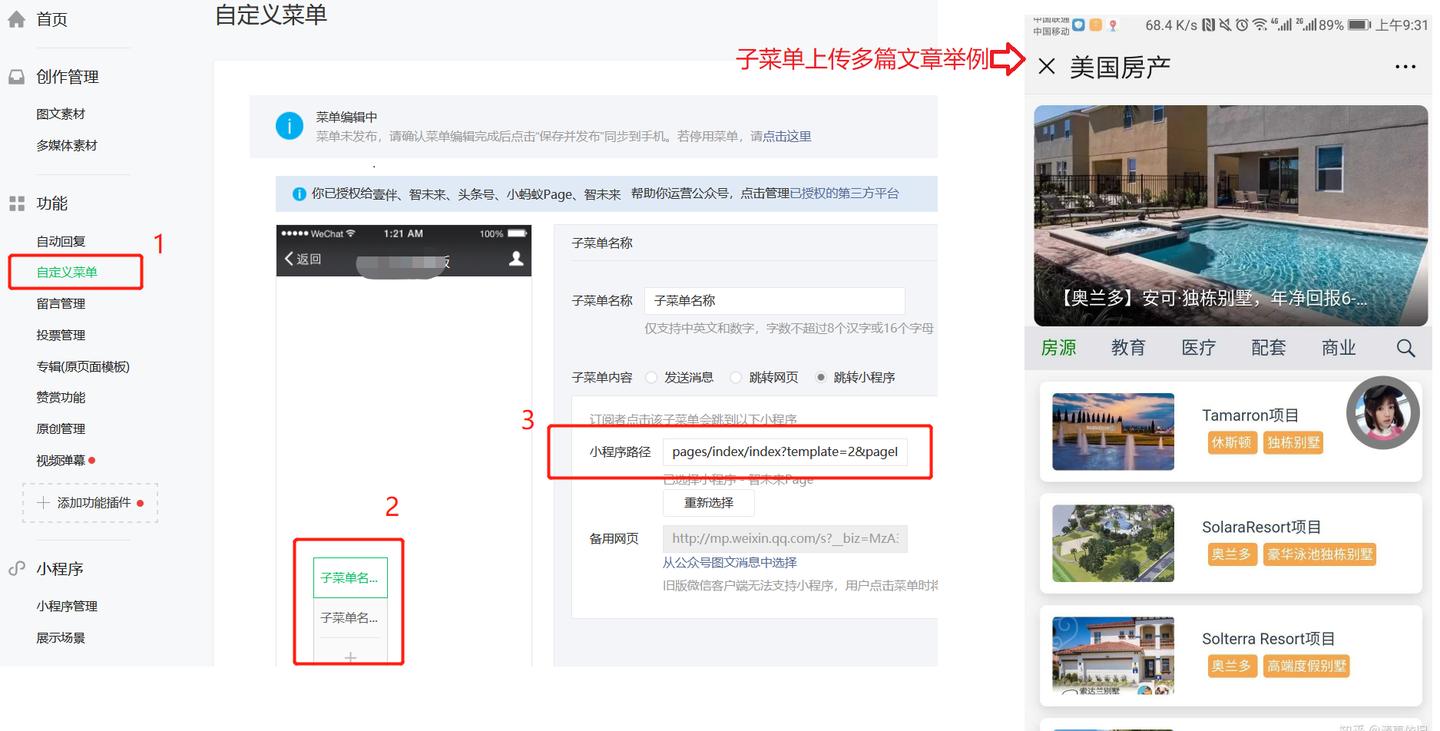The width and height of the screenshot is (1440, 731).
Task: Tap the 休斯顿 tag on Tamarron
Action: click(x=1232, y=442)
